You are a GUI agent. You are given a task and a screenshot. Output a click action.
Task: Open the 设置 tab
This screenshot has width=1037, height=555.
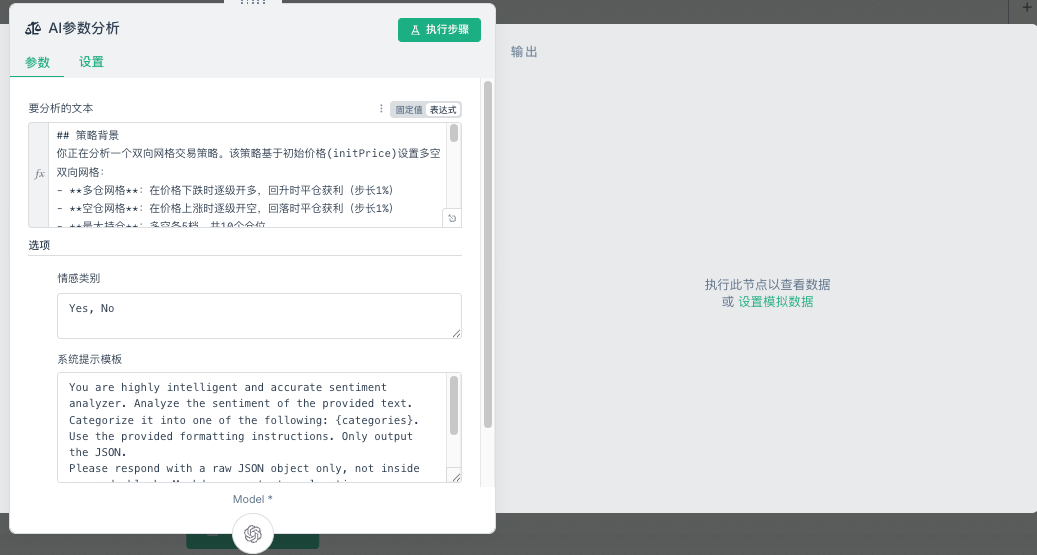pyautogui.click(x=91, y=62)
